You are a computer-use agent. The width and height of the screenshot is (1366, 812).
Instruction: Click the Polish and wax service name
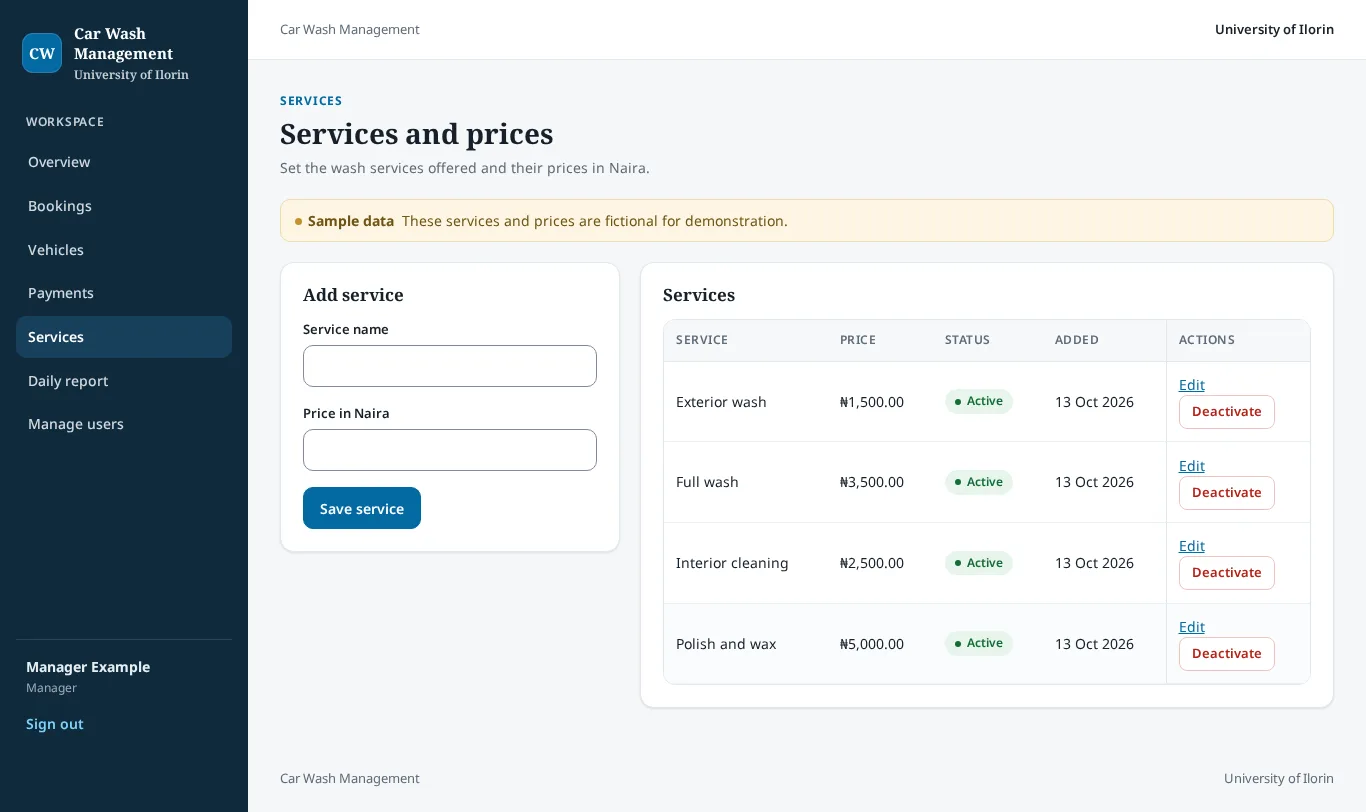pyautogui.click(x=726, y=644)
